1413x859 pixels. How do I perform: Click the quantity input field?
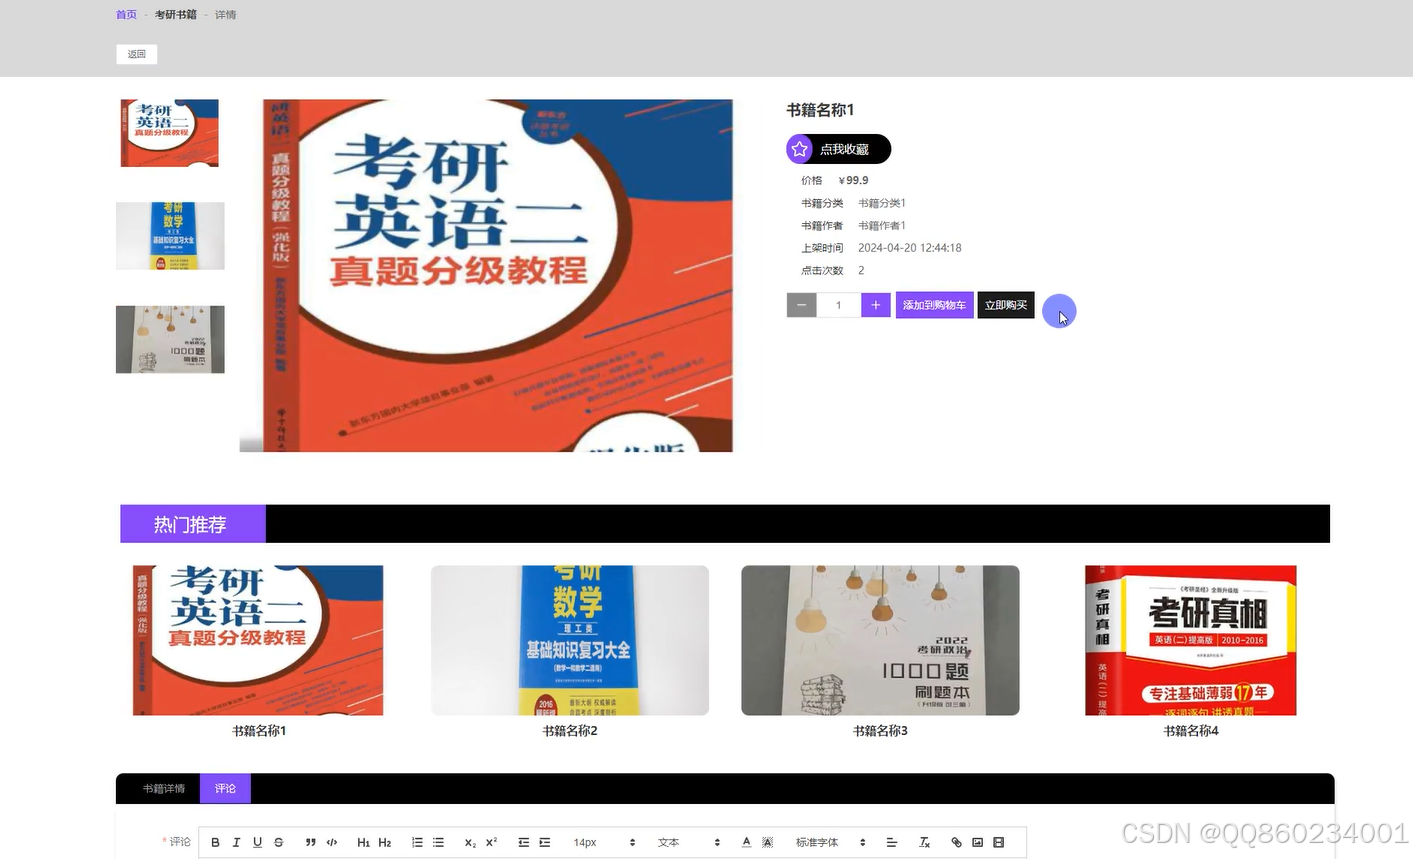838,305
